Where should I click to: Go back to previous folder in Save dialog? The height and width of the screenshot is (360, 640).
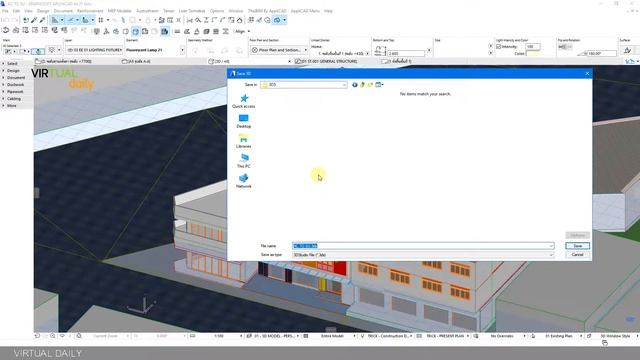coord(355,84)
